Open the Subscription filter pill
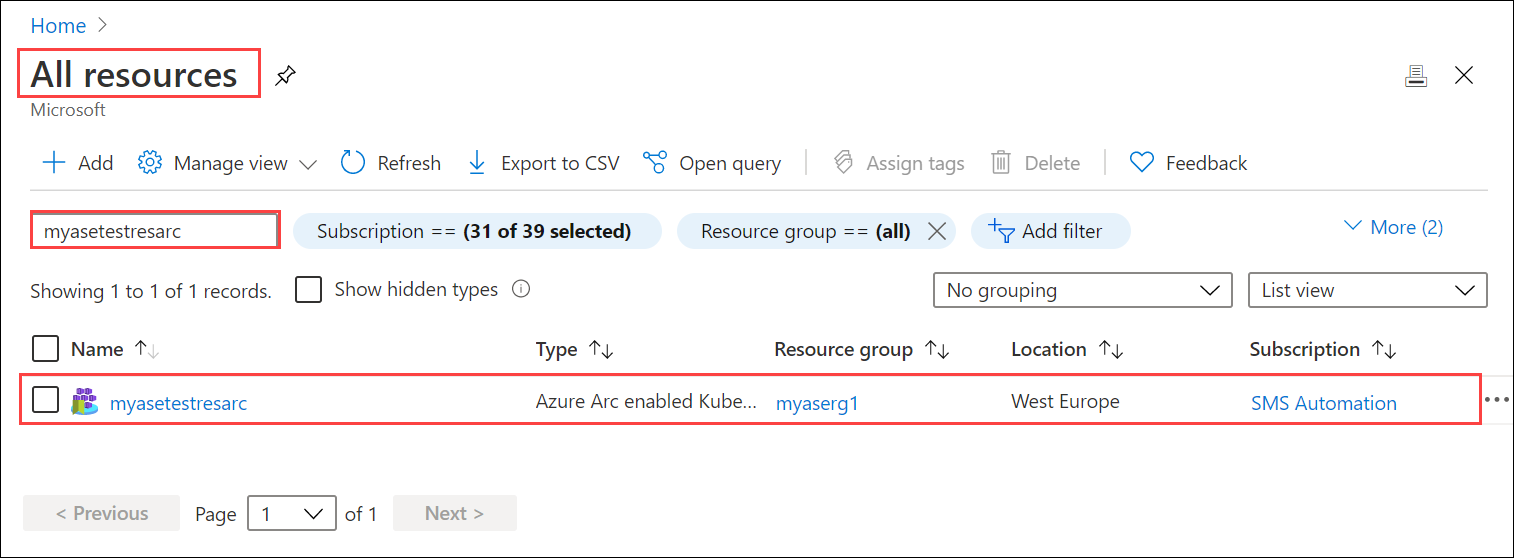The height and width of the screenshot is (558, 1514). (x=476, y=231)
